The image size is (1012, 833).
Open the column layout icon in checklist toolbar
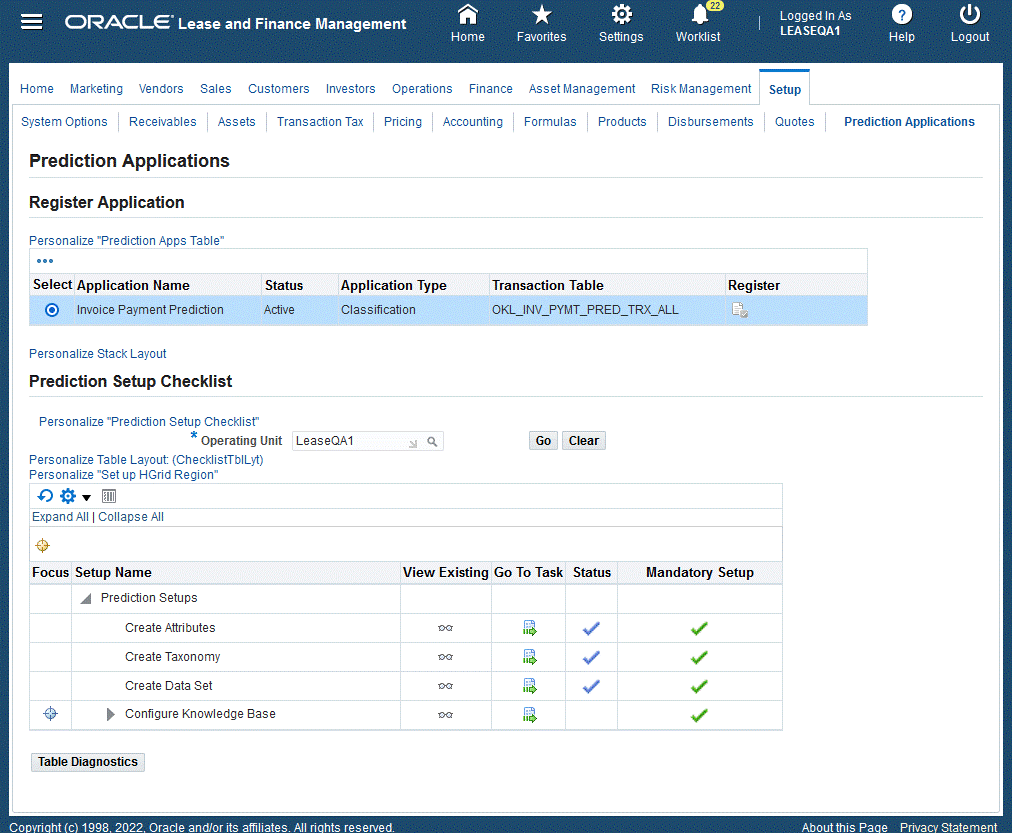[109, 496]
